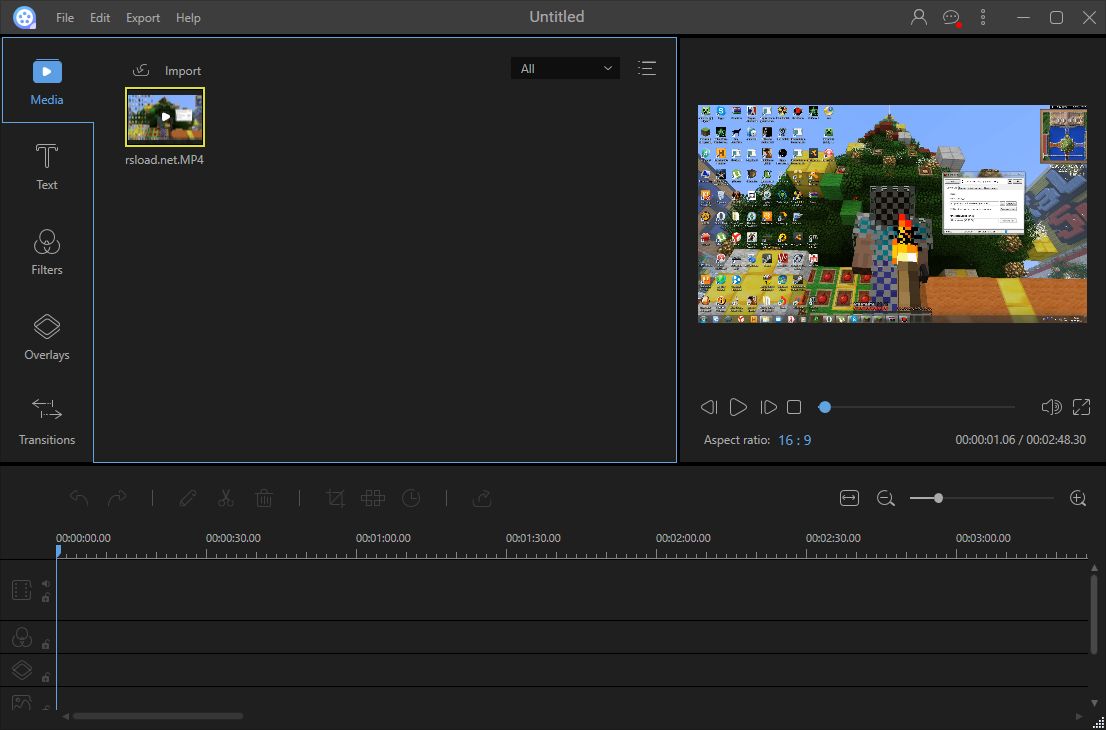The image size is (1106, 730).
Task: Open the Overlays panel
Action: pos(46,337)
